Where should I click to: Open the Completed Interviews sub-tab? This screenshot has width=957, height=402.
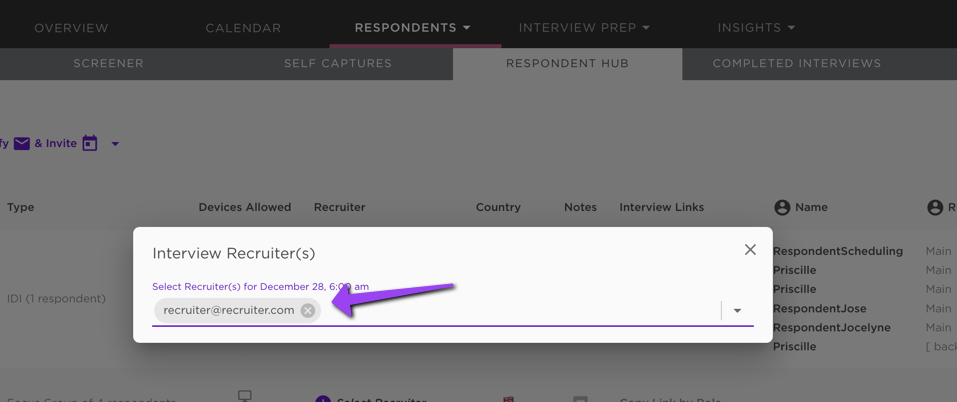pyautogui.click(x=796, y=63)
